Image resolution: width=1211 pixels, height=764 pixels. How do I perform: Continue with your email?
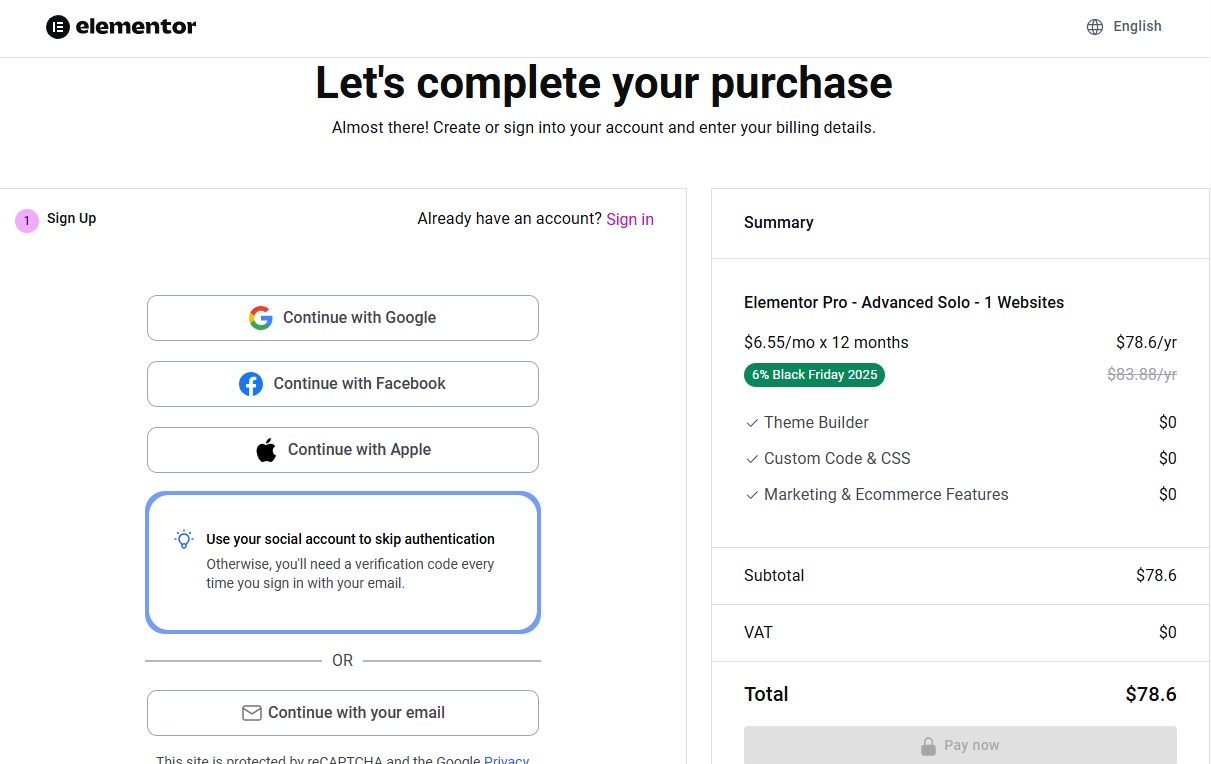pyautogui.click(x=343, y=713)
